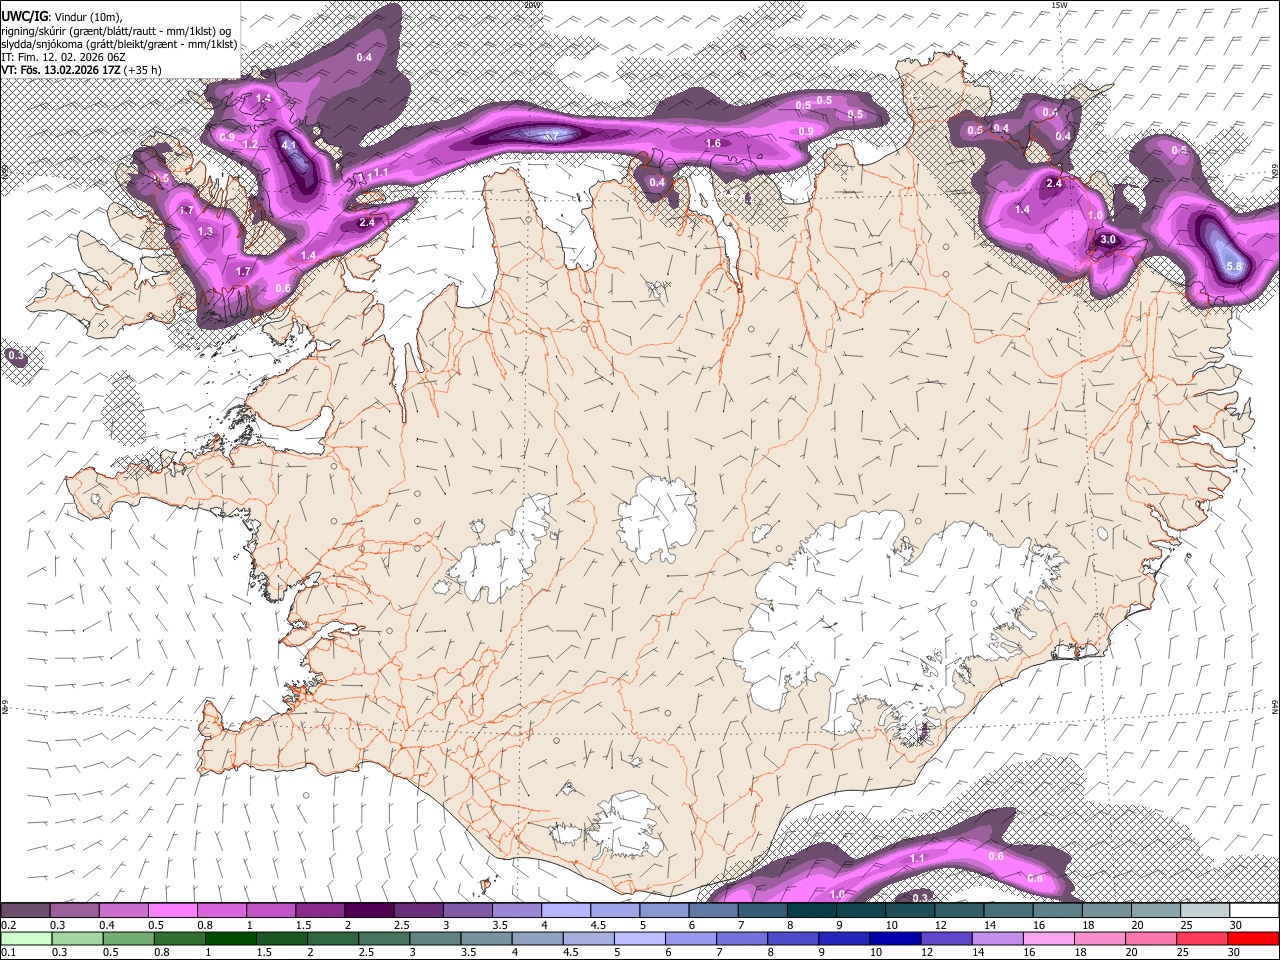Click the '0.8' precipitation value on the southern snow band
This screenshot has width=1280, height=960.
pyautogui.click(x=1035, y=878)
